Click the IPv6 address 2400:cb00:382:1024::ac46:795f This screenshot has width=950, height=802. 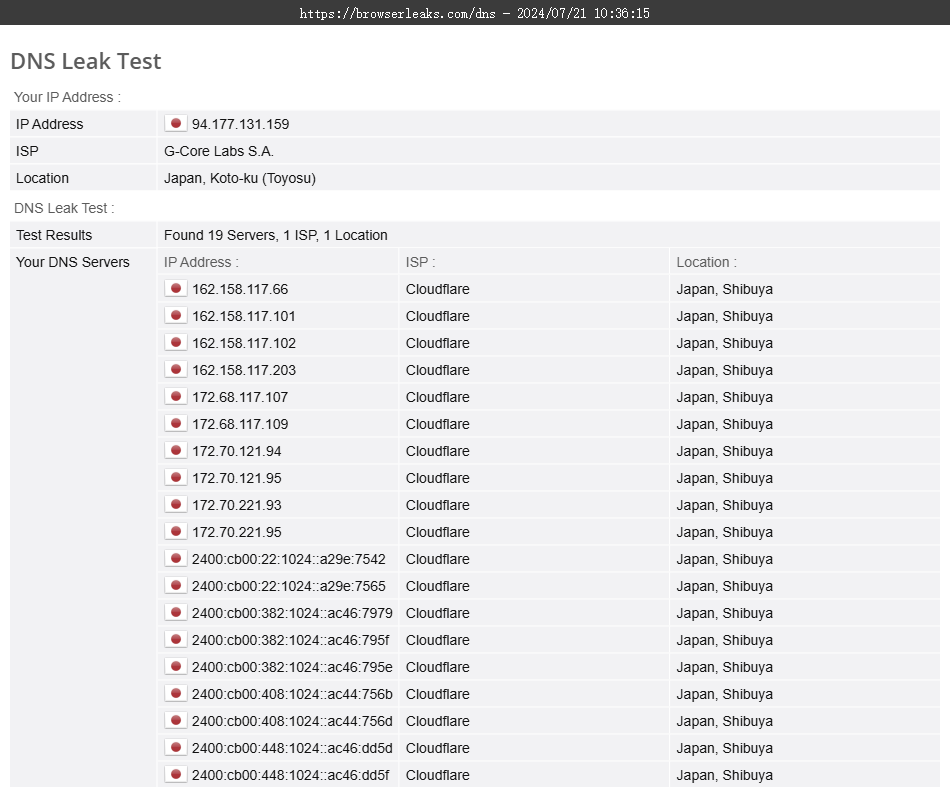pyautogui.click(x=290, y=640)
